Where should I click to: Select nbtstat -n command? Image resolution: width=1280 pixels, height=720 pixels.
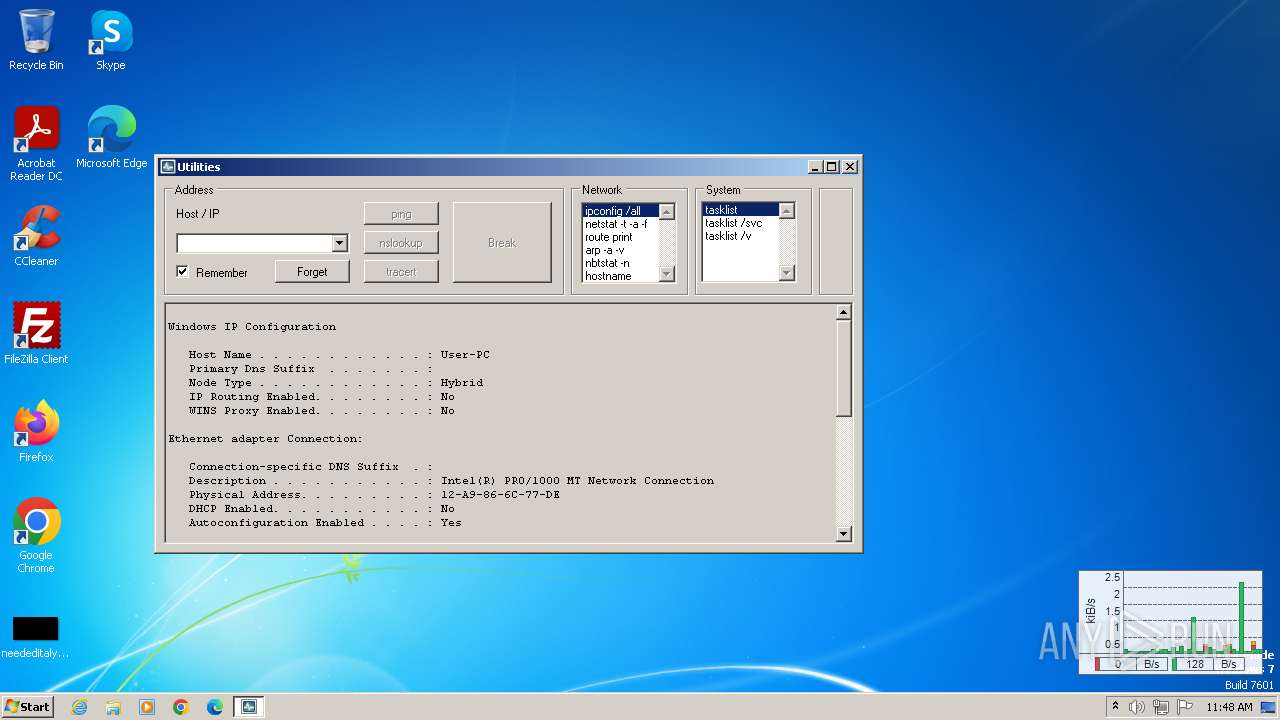[x=620, y=263]
